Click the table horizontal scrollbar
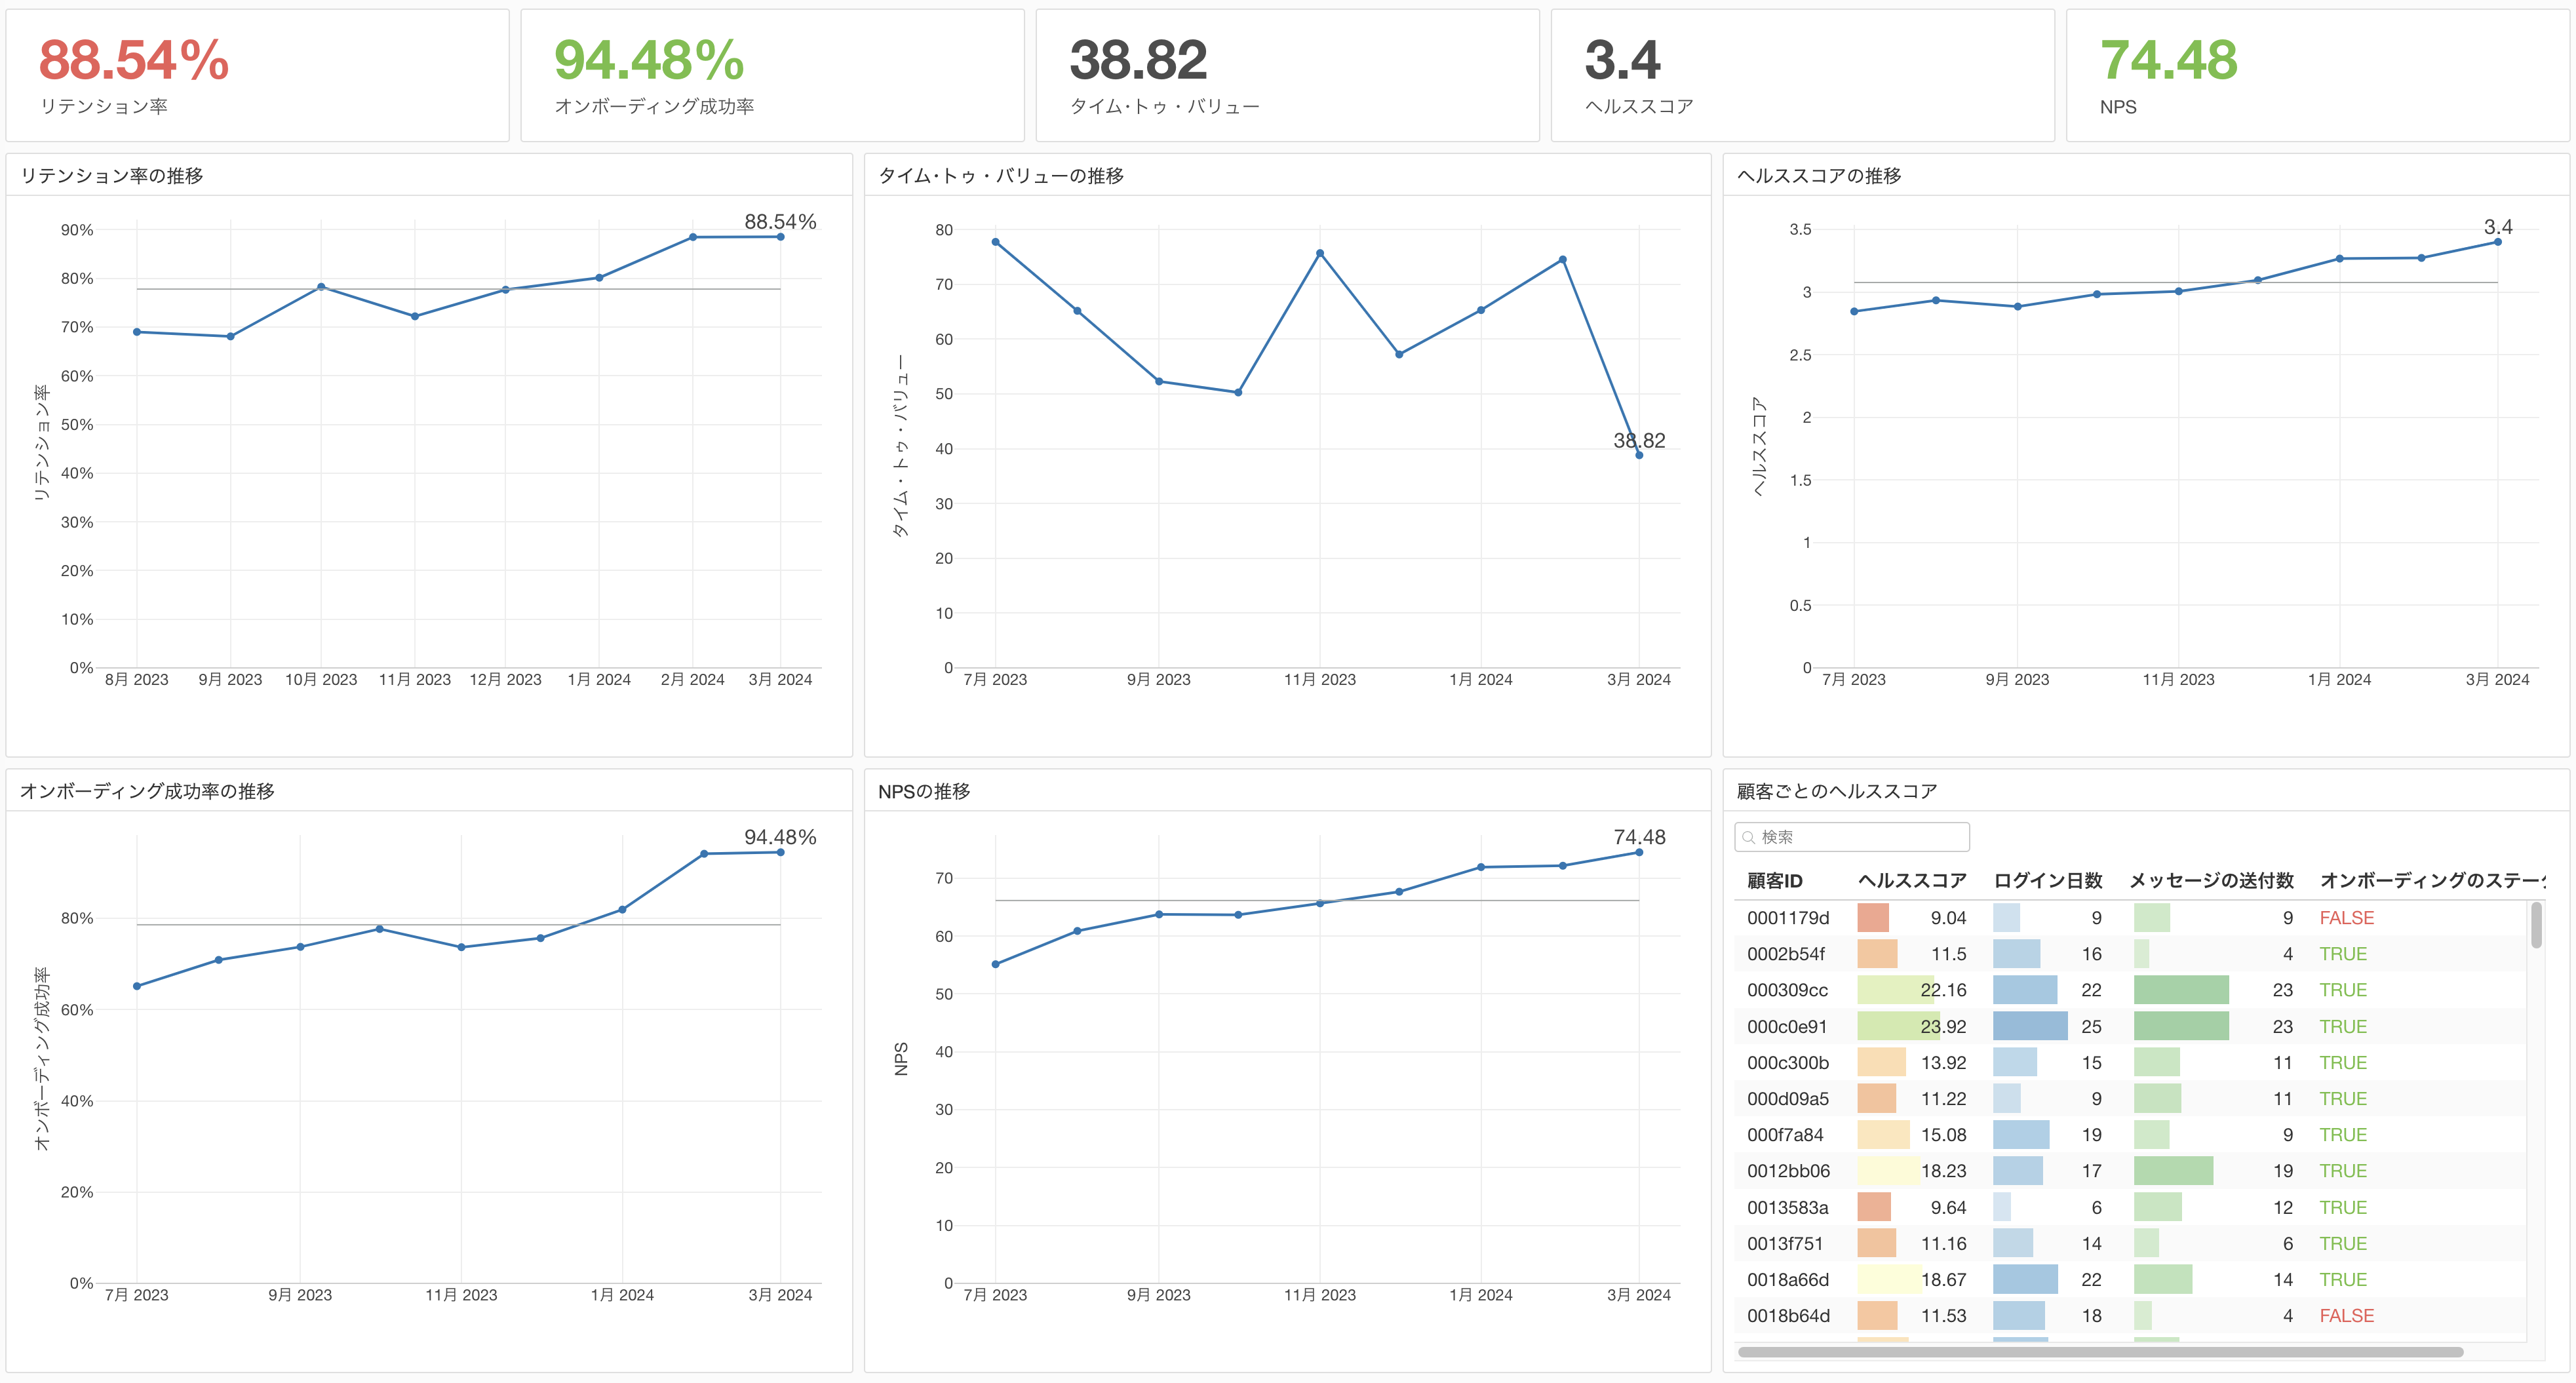The height and width of the screenshot is (1383, 2576). coord(2100,1352)
